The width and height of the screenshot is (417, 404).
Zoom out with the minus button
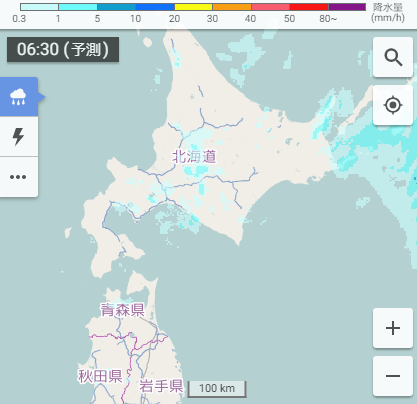(393, 376)
